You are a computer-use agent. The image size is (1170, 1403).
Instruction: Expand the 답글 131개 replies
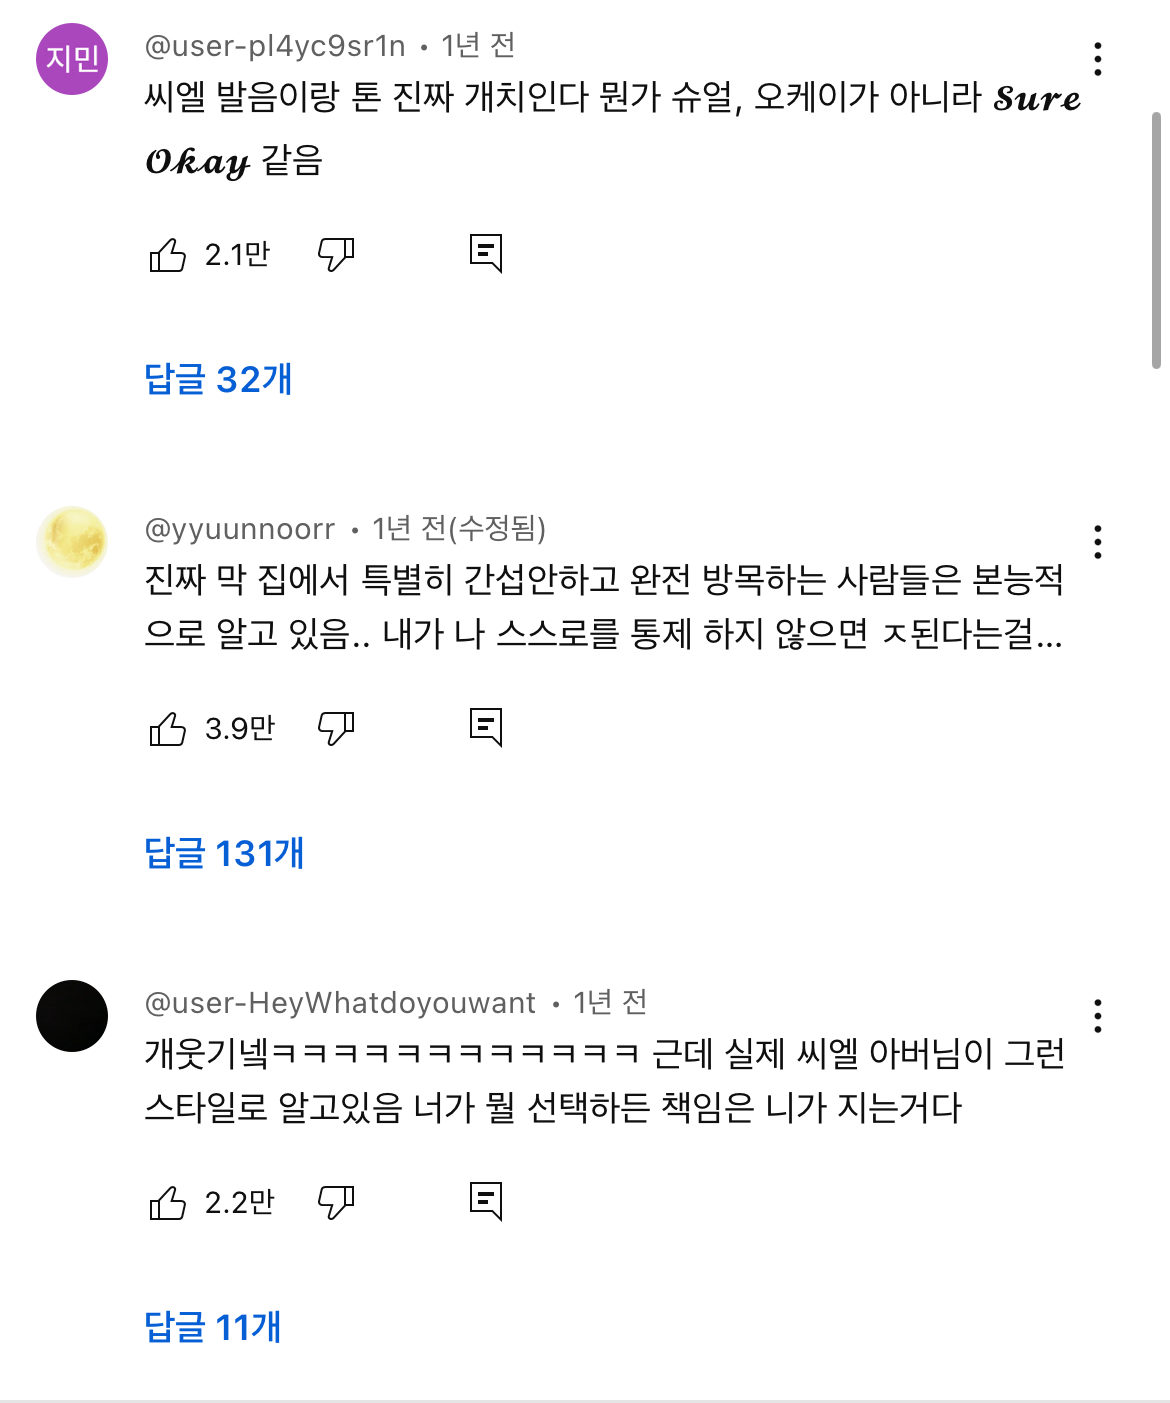[224, 854]
